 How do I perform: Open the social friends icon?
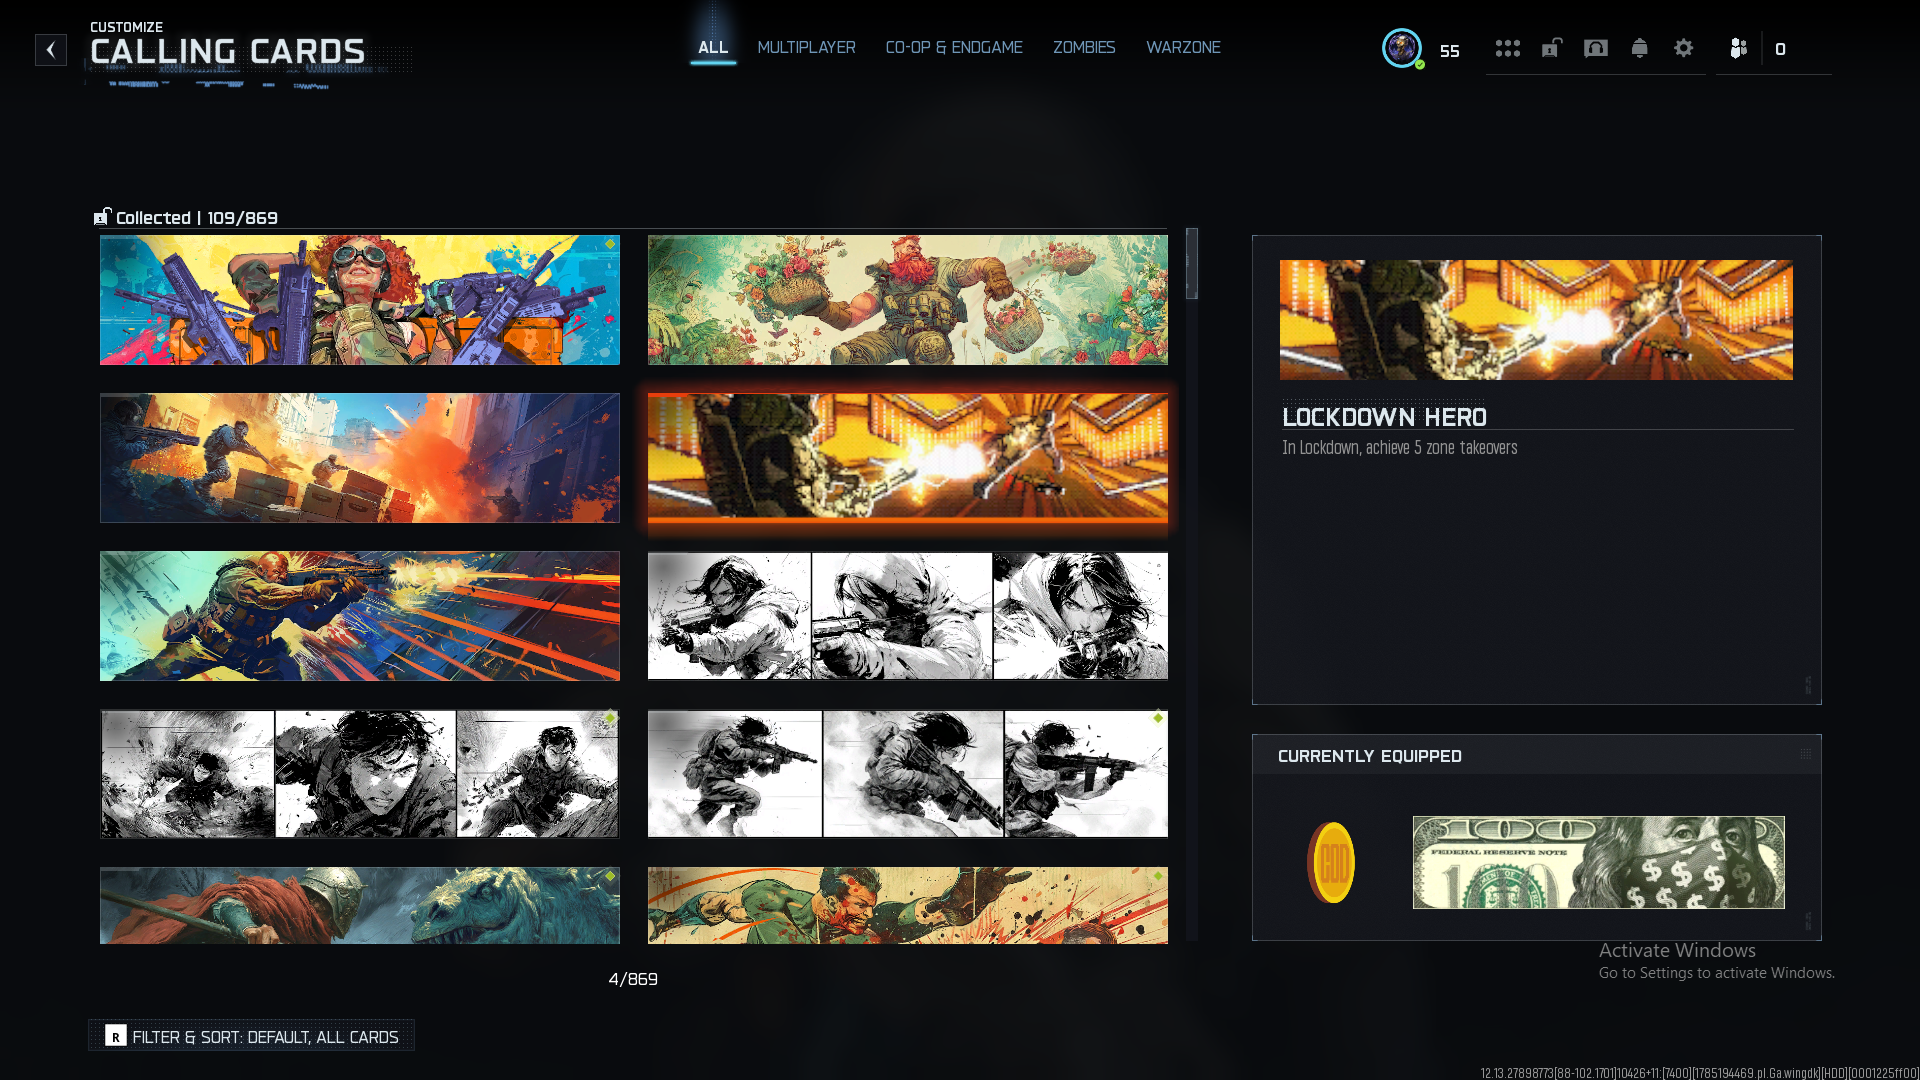point(1739,48)
